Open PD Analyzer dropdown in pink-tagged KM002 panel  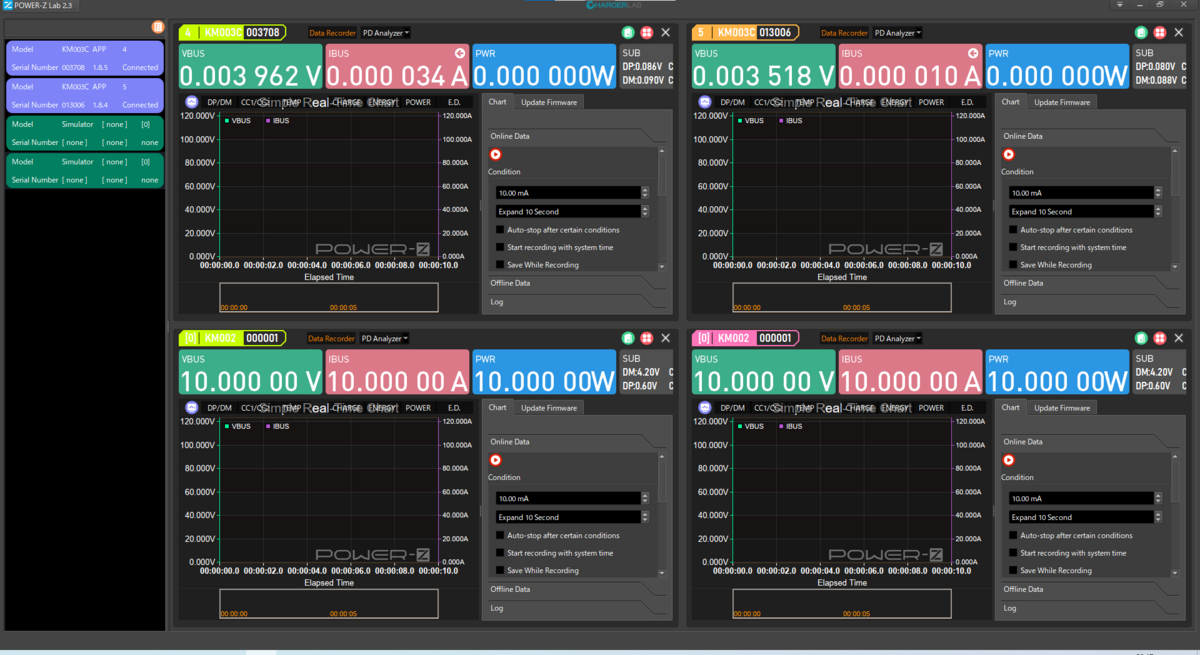[x=898, y=339]
